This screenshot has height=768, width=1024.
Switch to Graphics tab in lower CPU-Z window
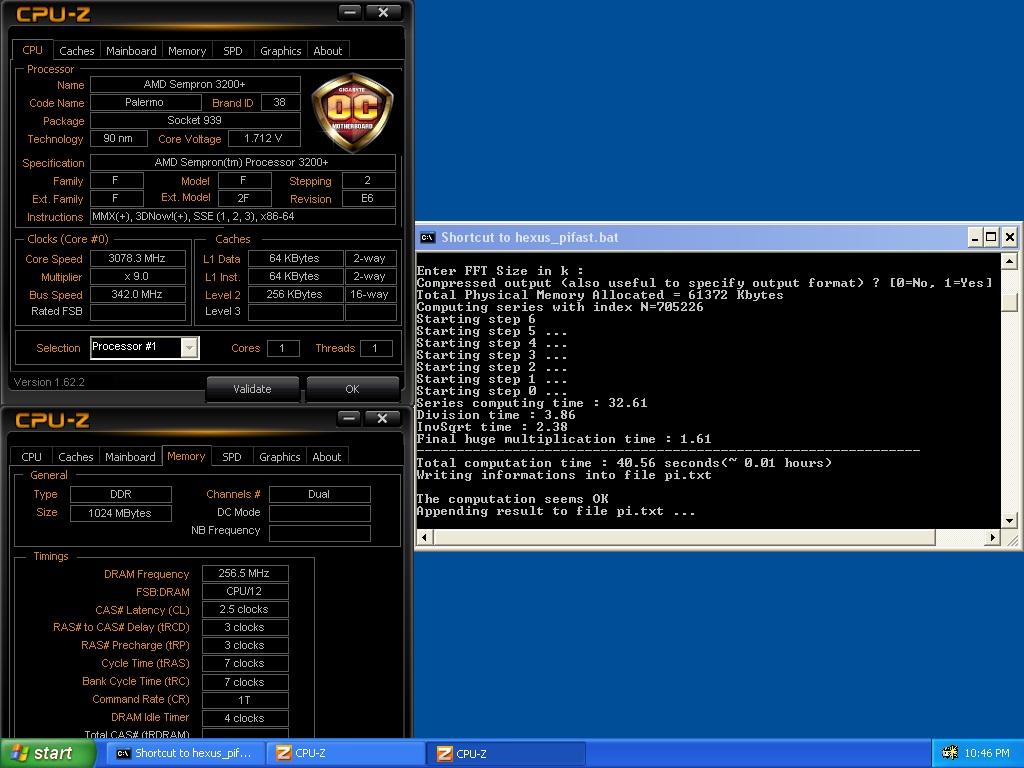coord(280,457)
